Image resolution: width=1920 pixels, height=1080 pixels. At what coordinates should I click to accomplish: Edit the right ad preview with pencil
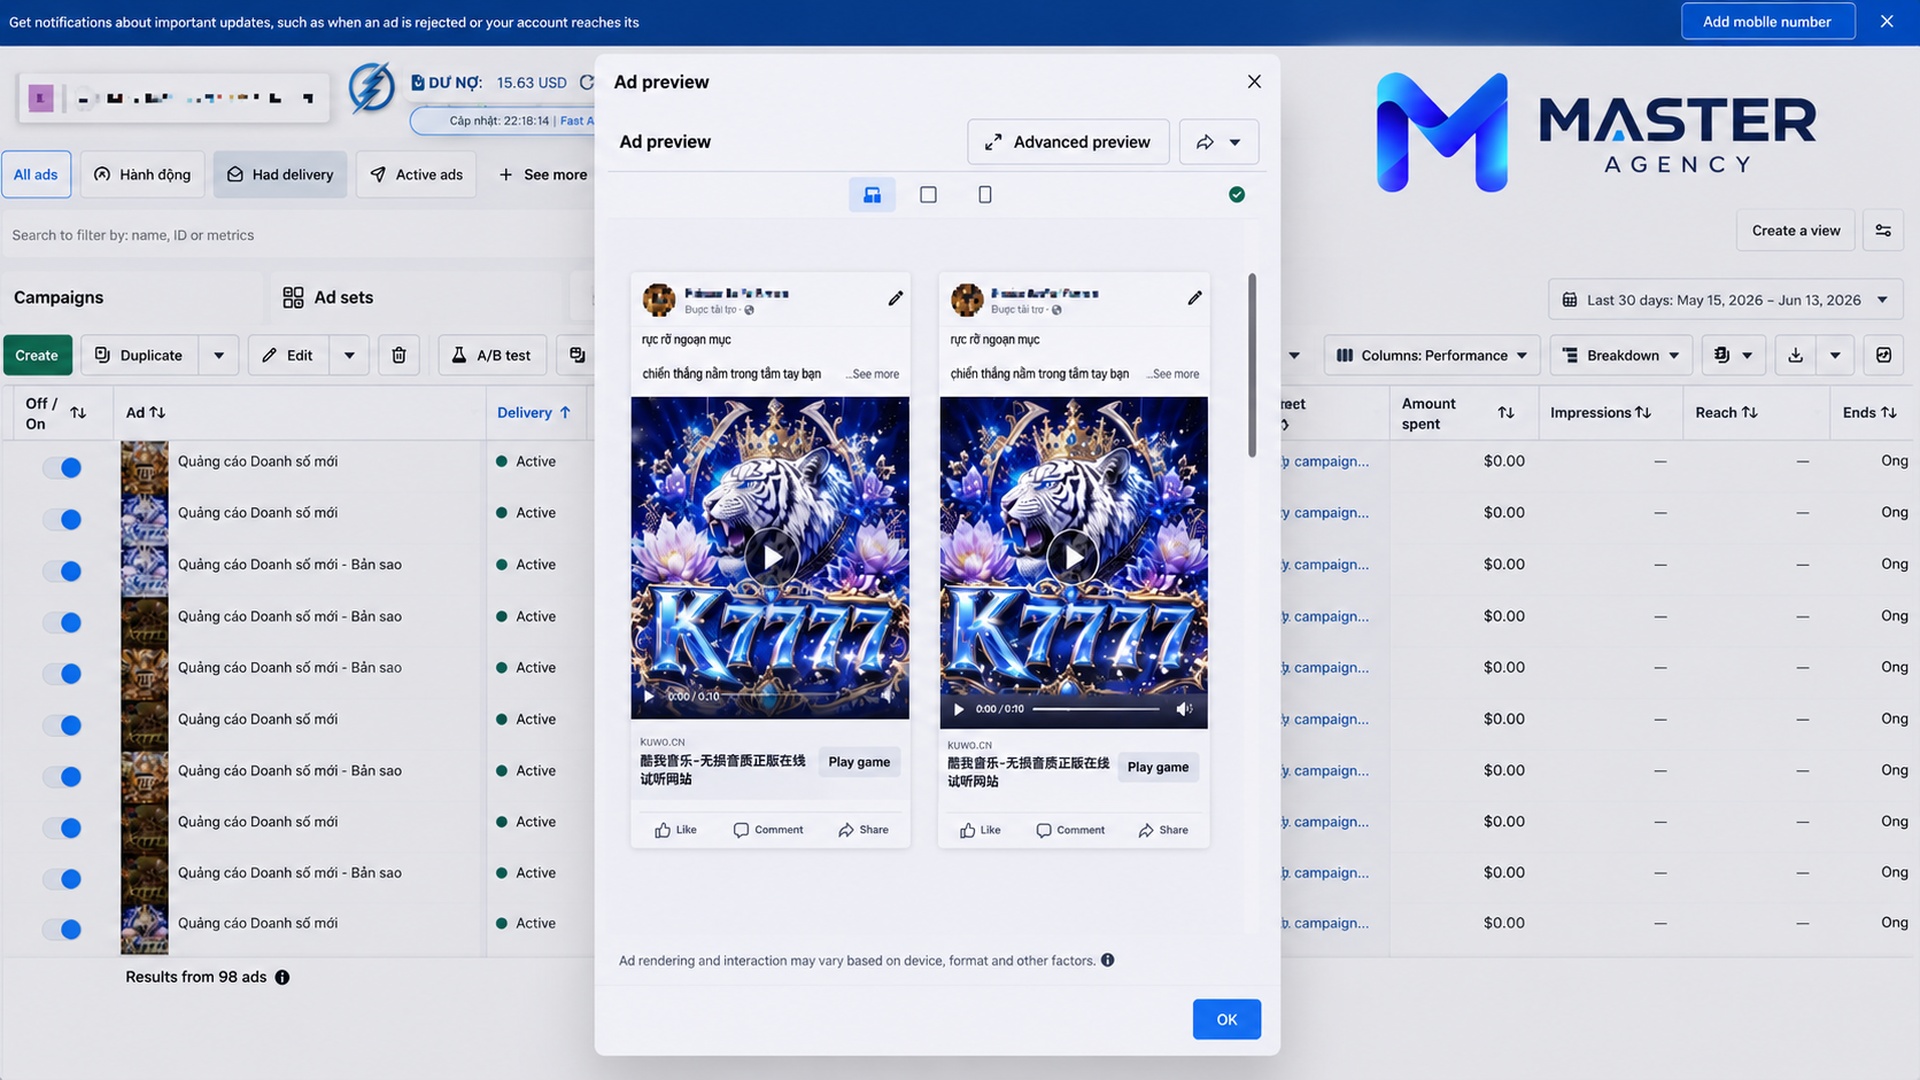(x=1195, y=298)
